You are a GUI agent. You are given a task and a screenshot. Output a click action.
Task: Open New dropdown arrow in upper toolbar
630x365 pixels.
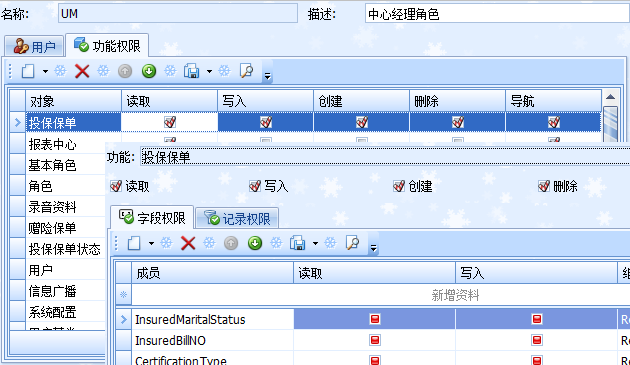click(45, 72)
